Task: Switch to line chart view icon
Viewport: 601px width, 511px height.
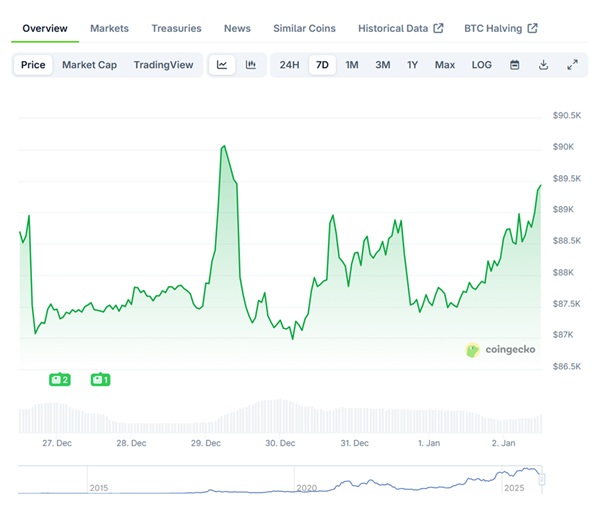Action: point(222,65)
